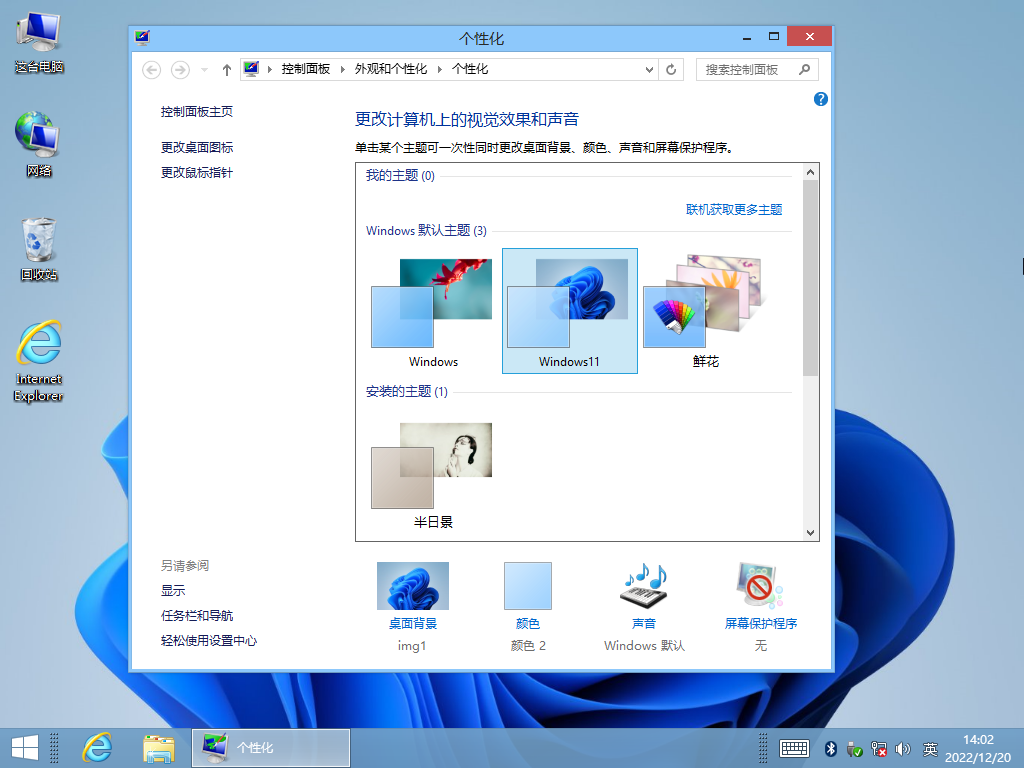
Task: Select the 鲜花 theme thumbnail
Action: click(x=704, y=310)
